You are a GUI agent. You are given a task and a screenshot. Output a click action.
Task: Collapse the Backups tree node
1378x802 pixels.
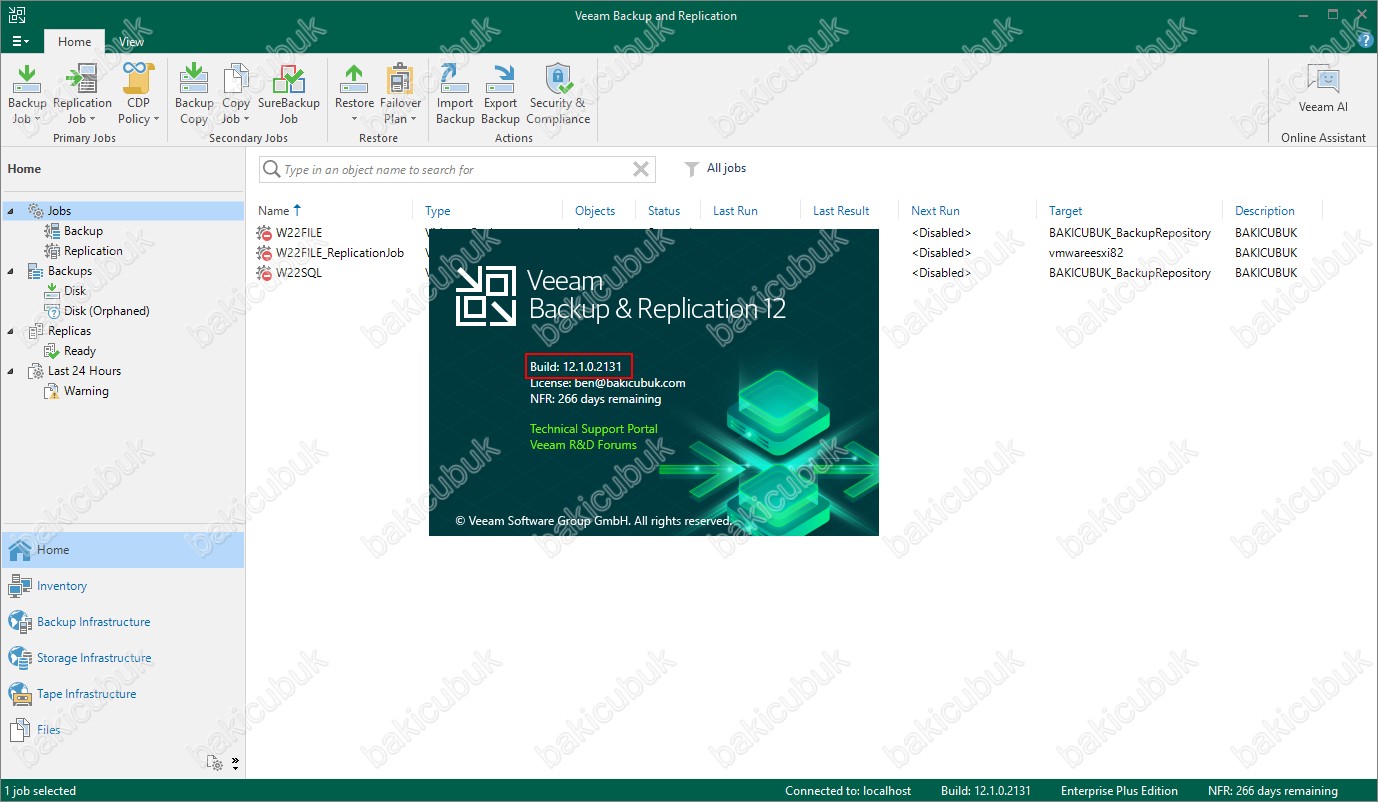pyautogui.click(x=10, y=271)
